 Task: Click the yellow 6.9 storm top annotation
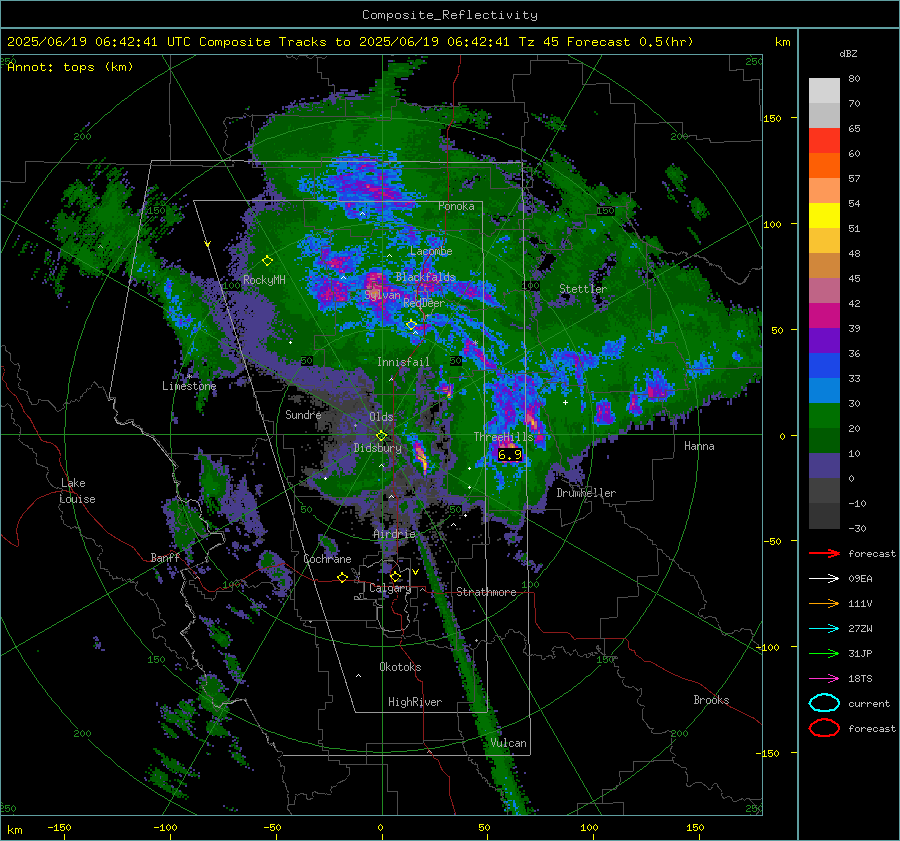pos(510,455)
